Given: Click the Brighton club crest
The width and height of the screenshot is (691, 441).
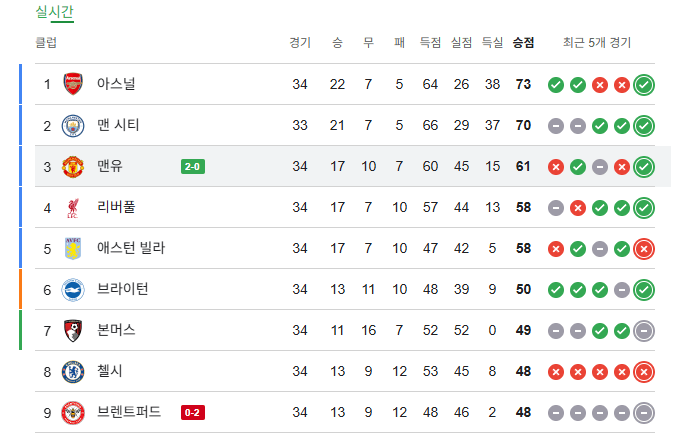Looking at the screenshot, I should [x=73, y=289].
